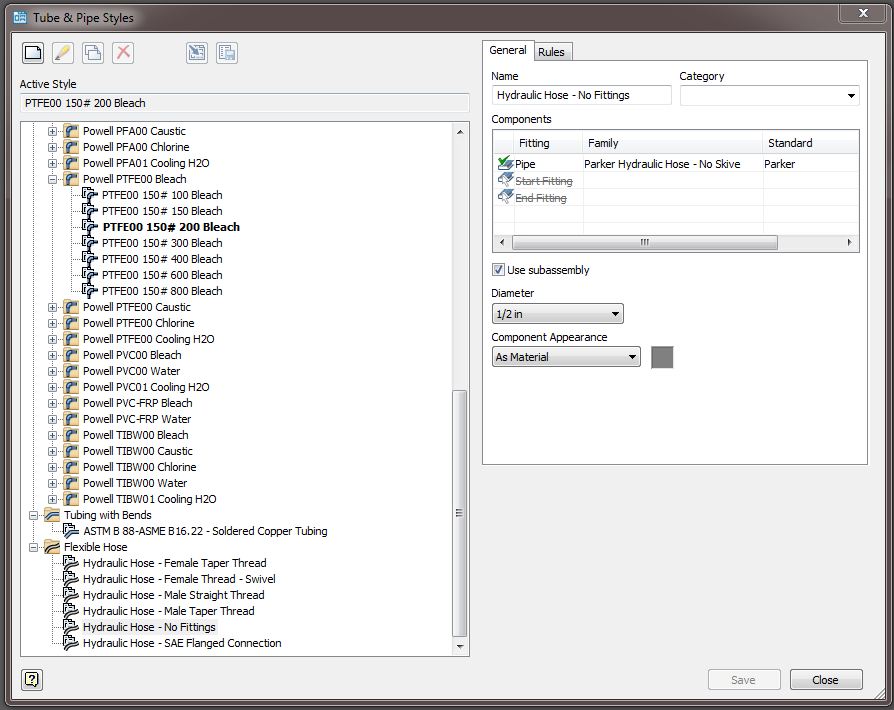Viewport: 894px width, 710px height.
Task: Click the Powell TIBW00 Caustic folder icon
Action: coord(71,451)
